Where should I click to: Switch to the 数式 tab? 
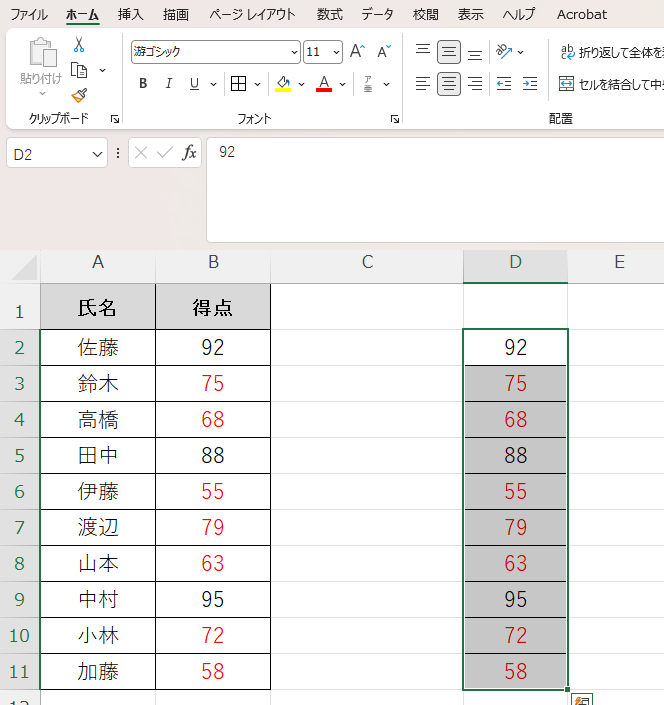[330, 14]
